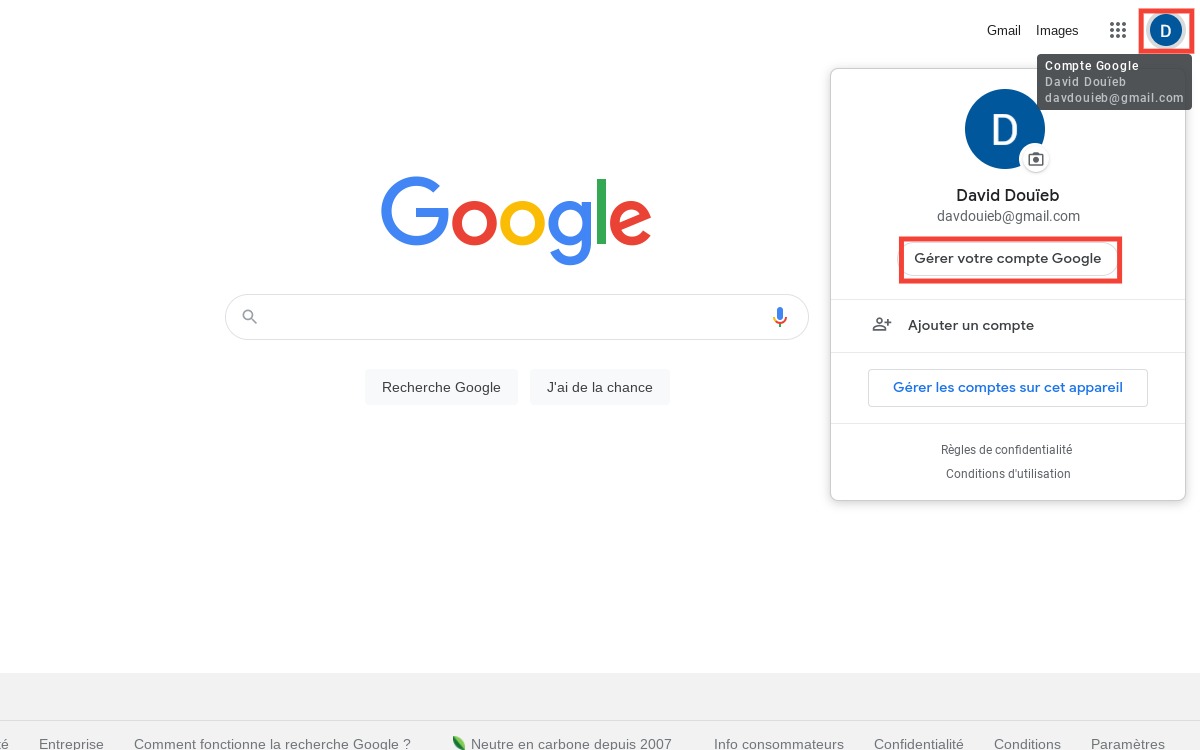The height and width of the screenshot is (750, 1200).
Task: Click the add-person icon beside Ajouter un compte
Action: tap(881, 325)
